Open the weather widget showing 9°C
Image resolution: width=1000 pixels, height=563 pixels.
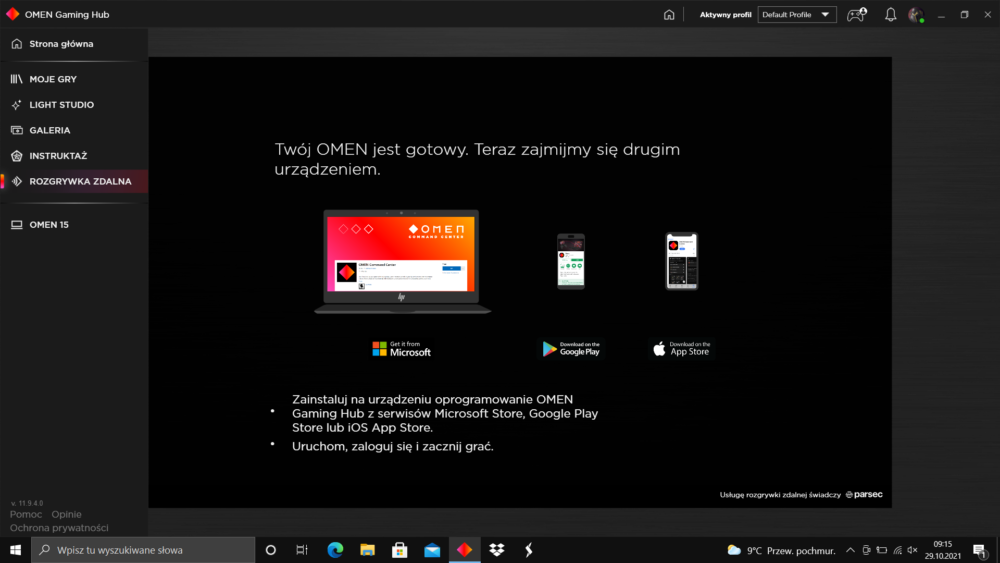point(781,550)
